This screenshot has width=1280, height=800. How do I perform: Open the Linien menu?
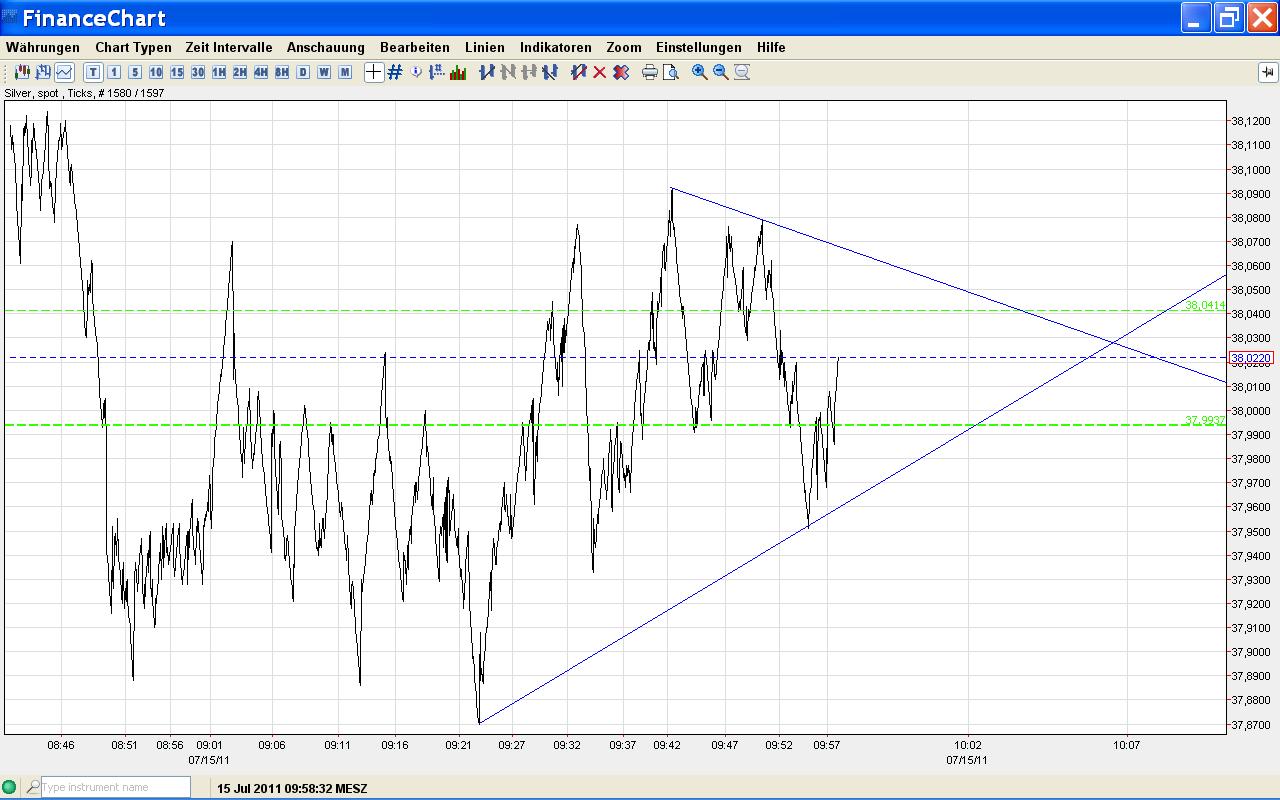[485, 47]
